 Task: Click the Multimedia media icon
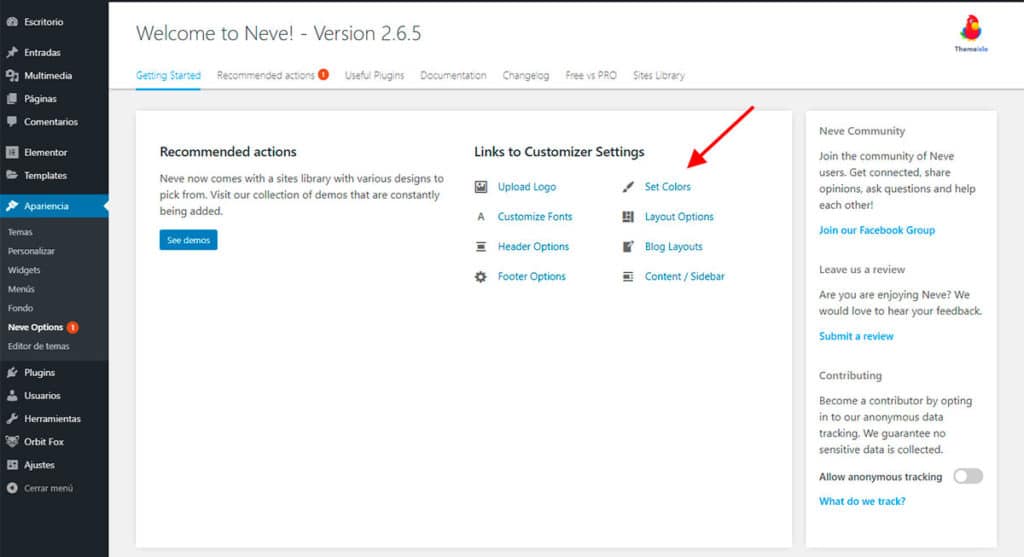(12, 76)
